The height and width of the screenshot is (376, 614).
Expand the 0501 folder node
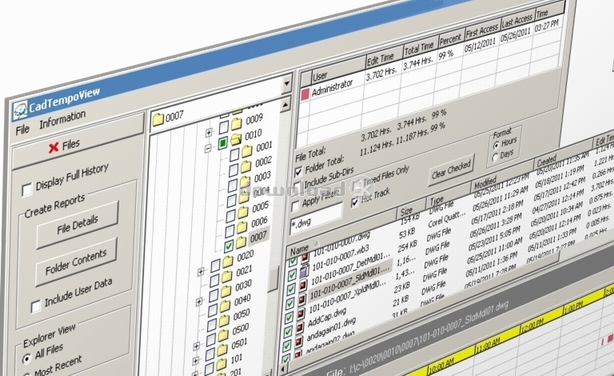(x=196, y=360)
